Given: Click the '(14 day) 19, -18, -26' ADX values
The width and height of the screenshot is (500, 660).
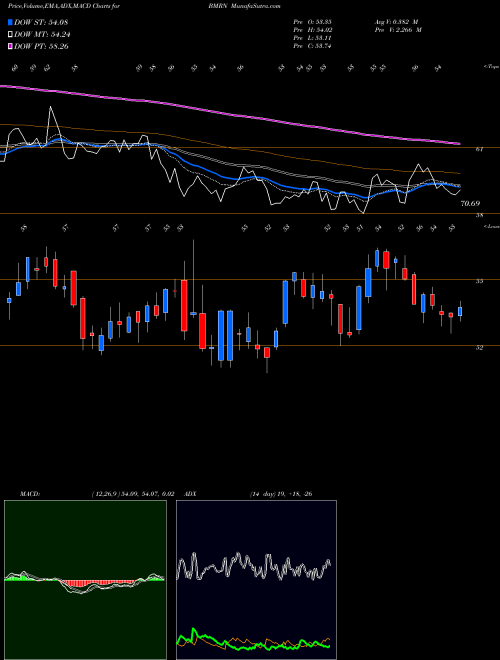Looking at the screenshot, I should point(281,494).
